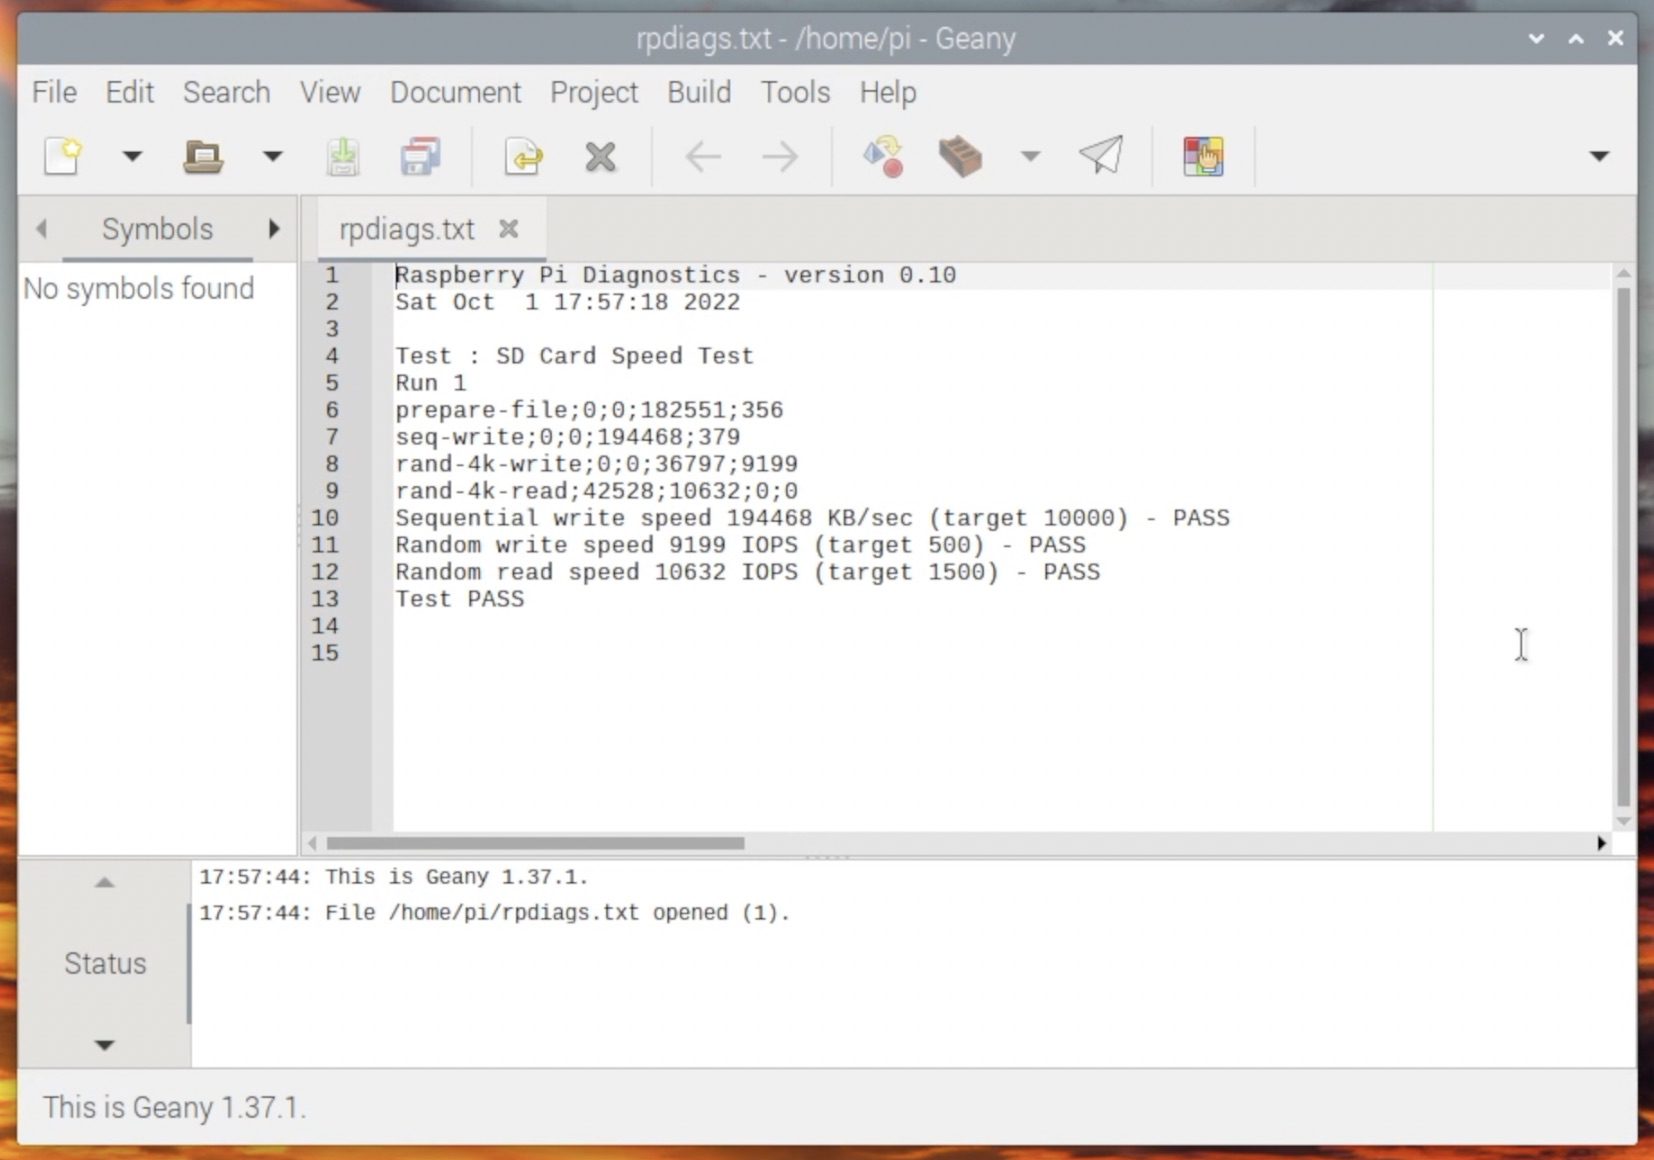Click the New file icon
Image resolution: width=1654 pixels, height=1160 pixels.
pyautogui.click(x=63, y=156)
